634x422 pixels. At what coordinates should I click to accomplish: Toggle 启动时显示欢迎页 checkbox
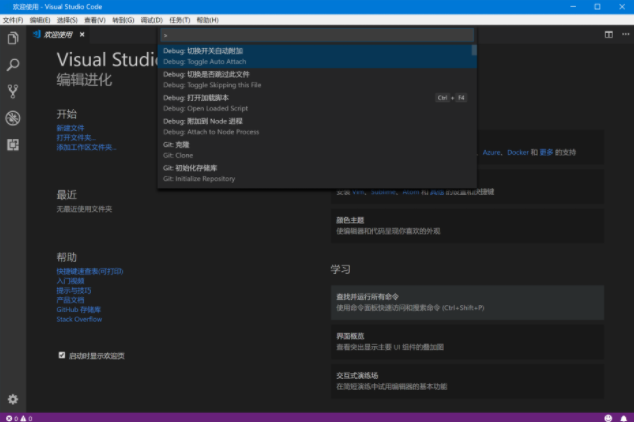tap(61, 355)
